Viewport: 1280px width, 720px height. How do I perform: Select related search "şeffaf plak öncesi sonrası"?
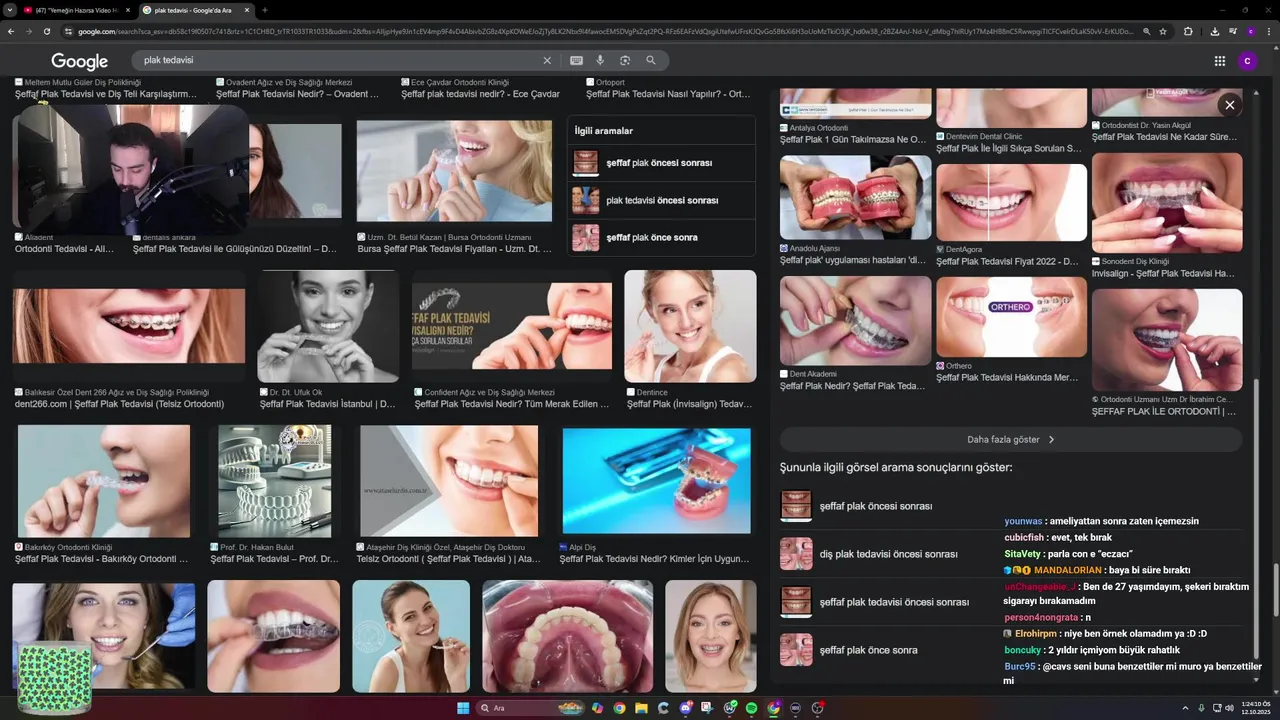(x=661, y=163)
